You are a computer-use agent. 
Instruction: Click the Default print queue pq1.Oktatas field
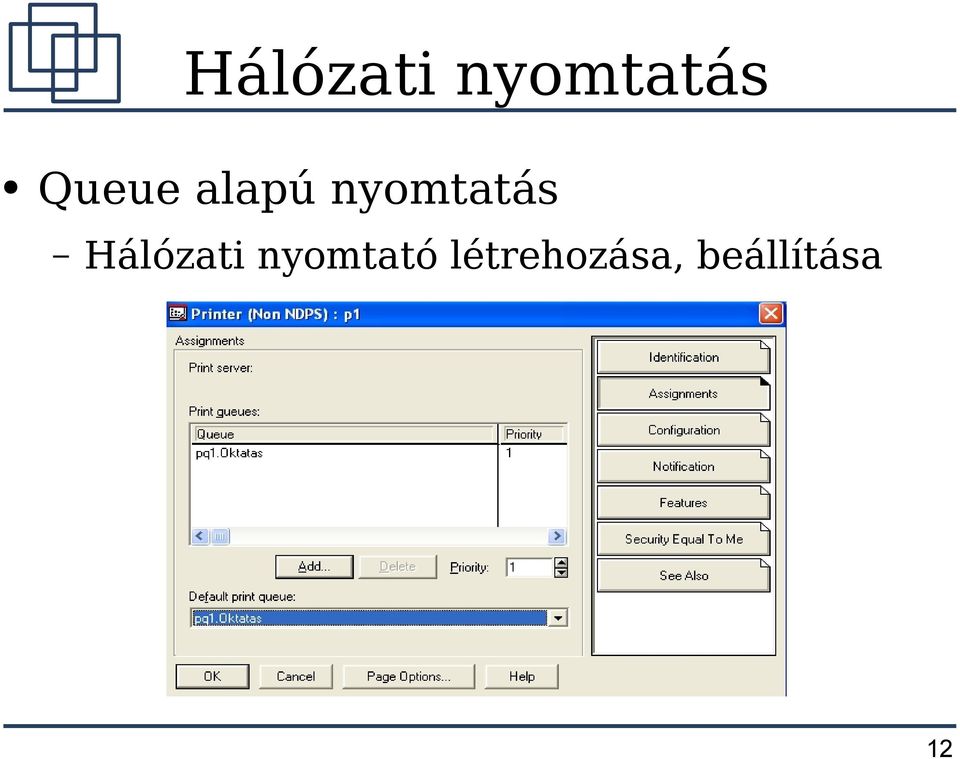point(369,618)
